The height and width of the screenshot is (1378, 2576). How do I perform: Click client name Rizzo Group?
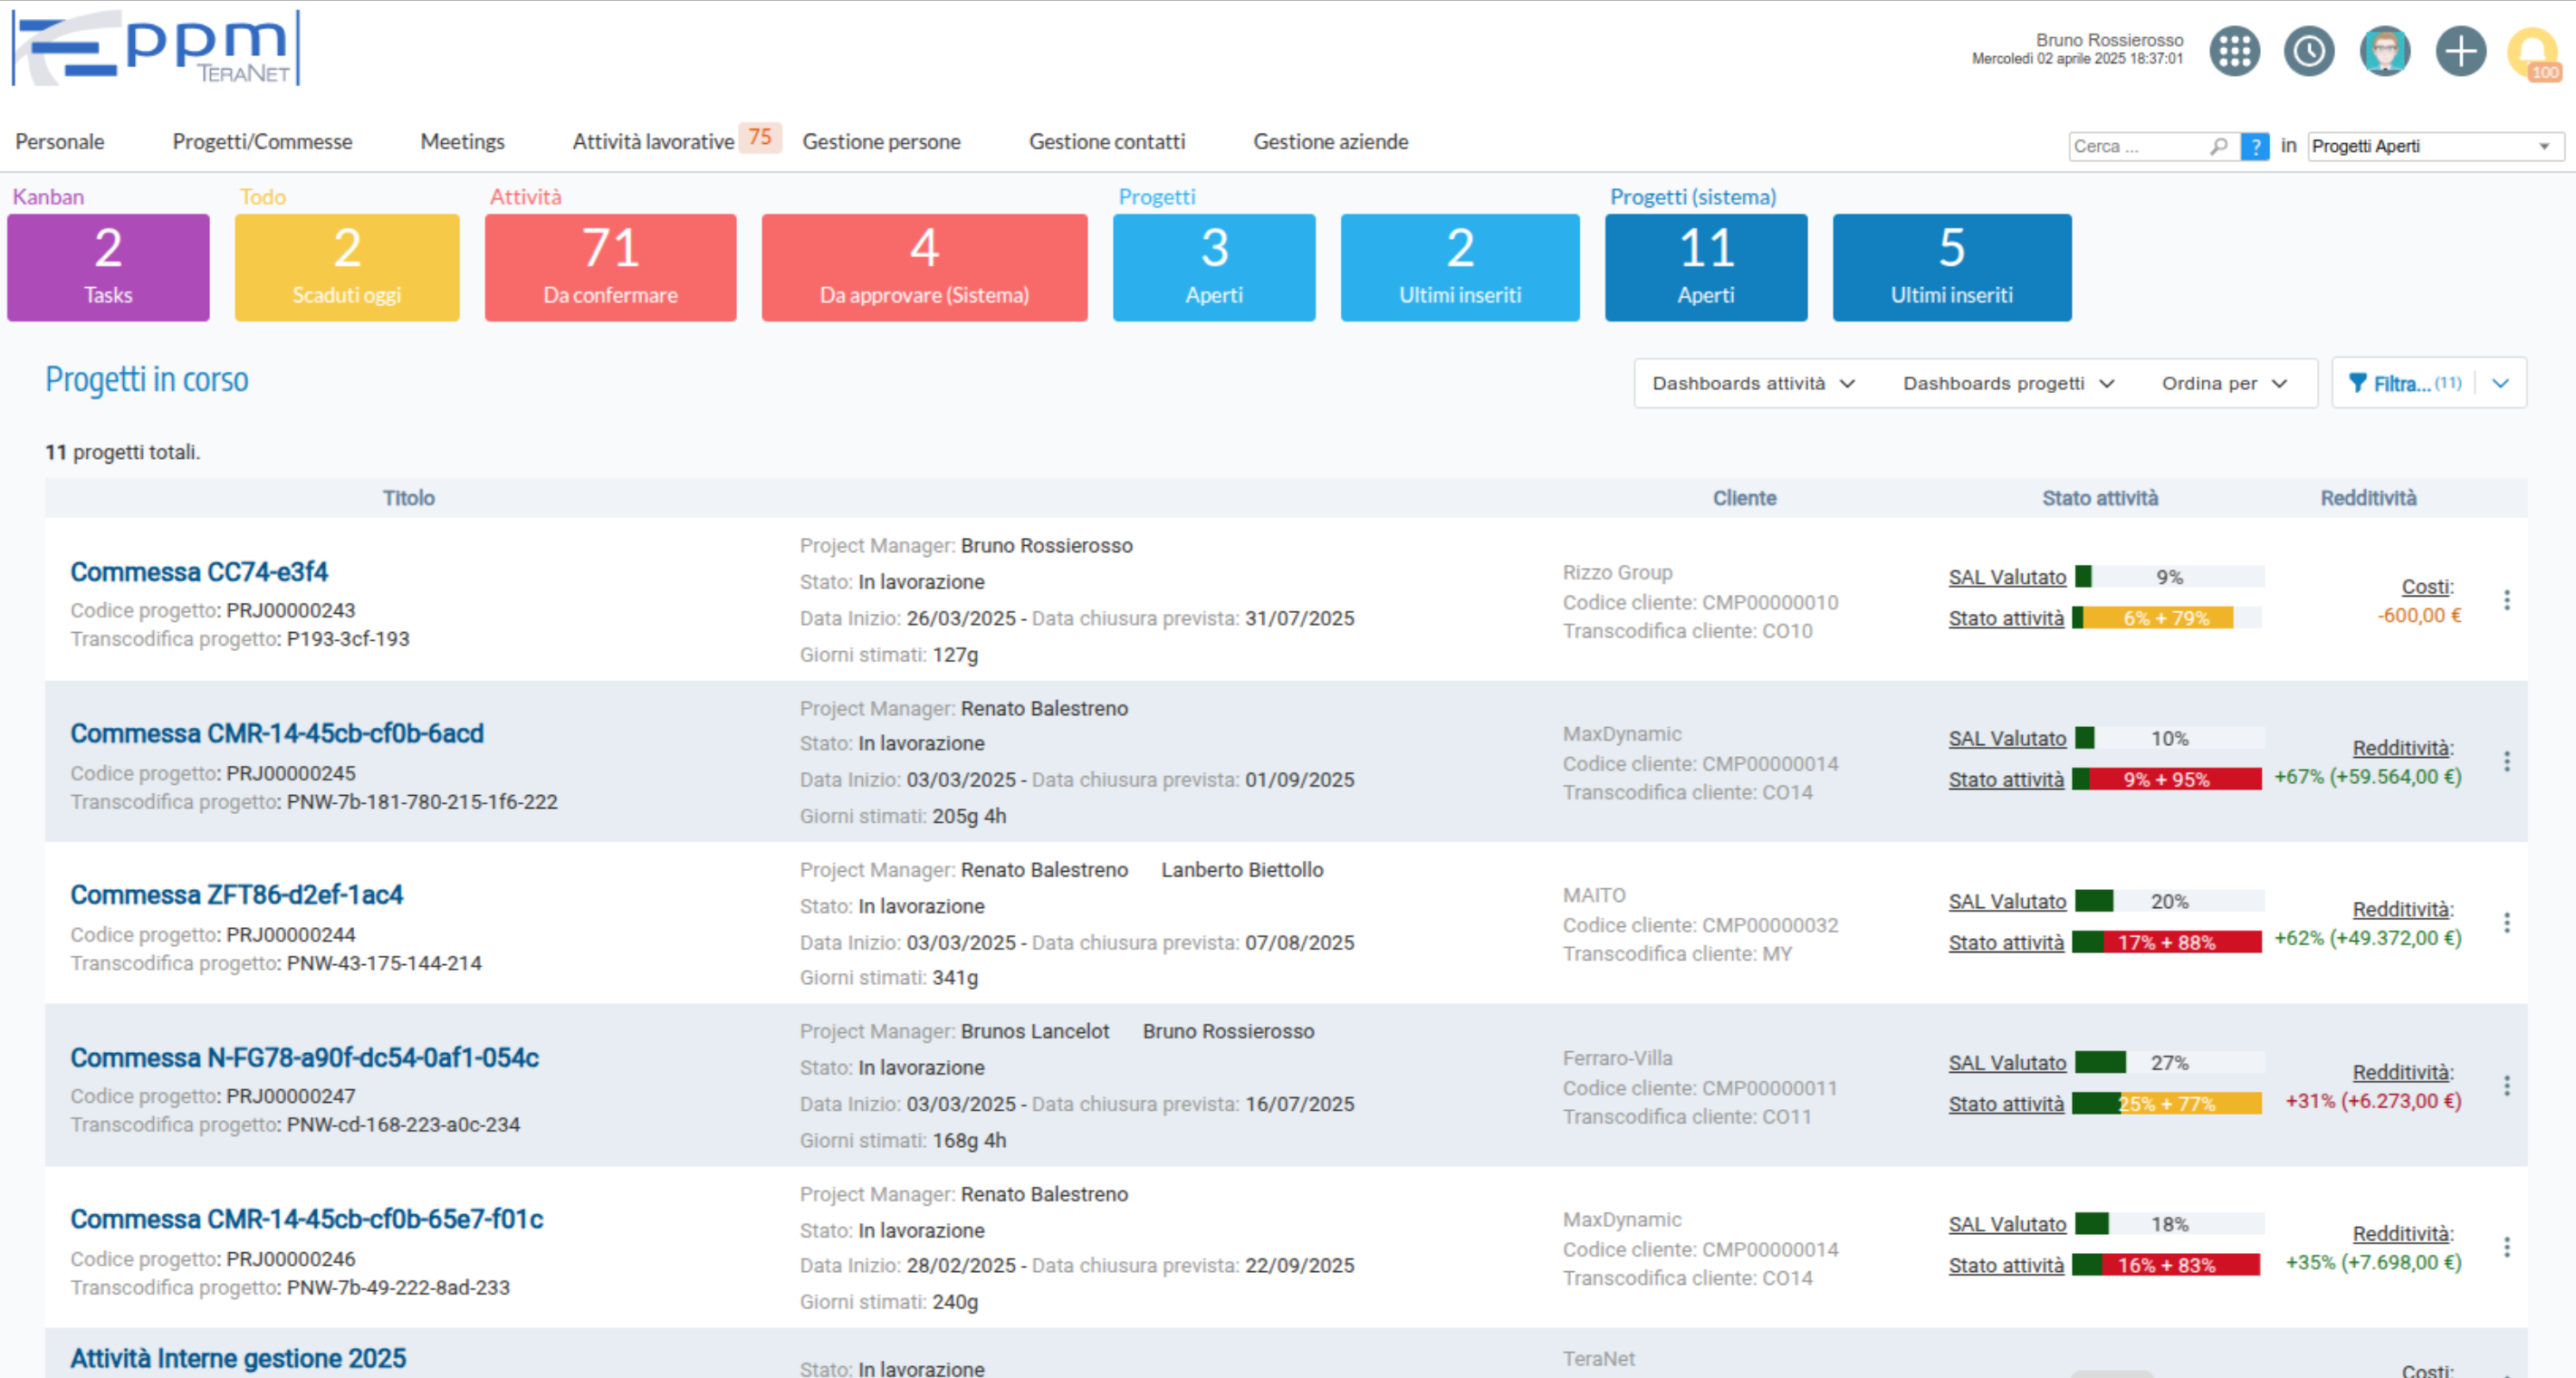(1617, 573)
